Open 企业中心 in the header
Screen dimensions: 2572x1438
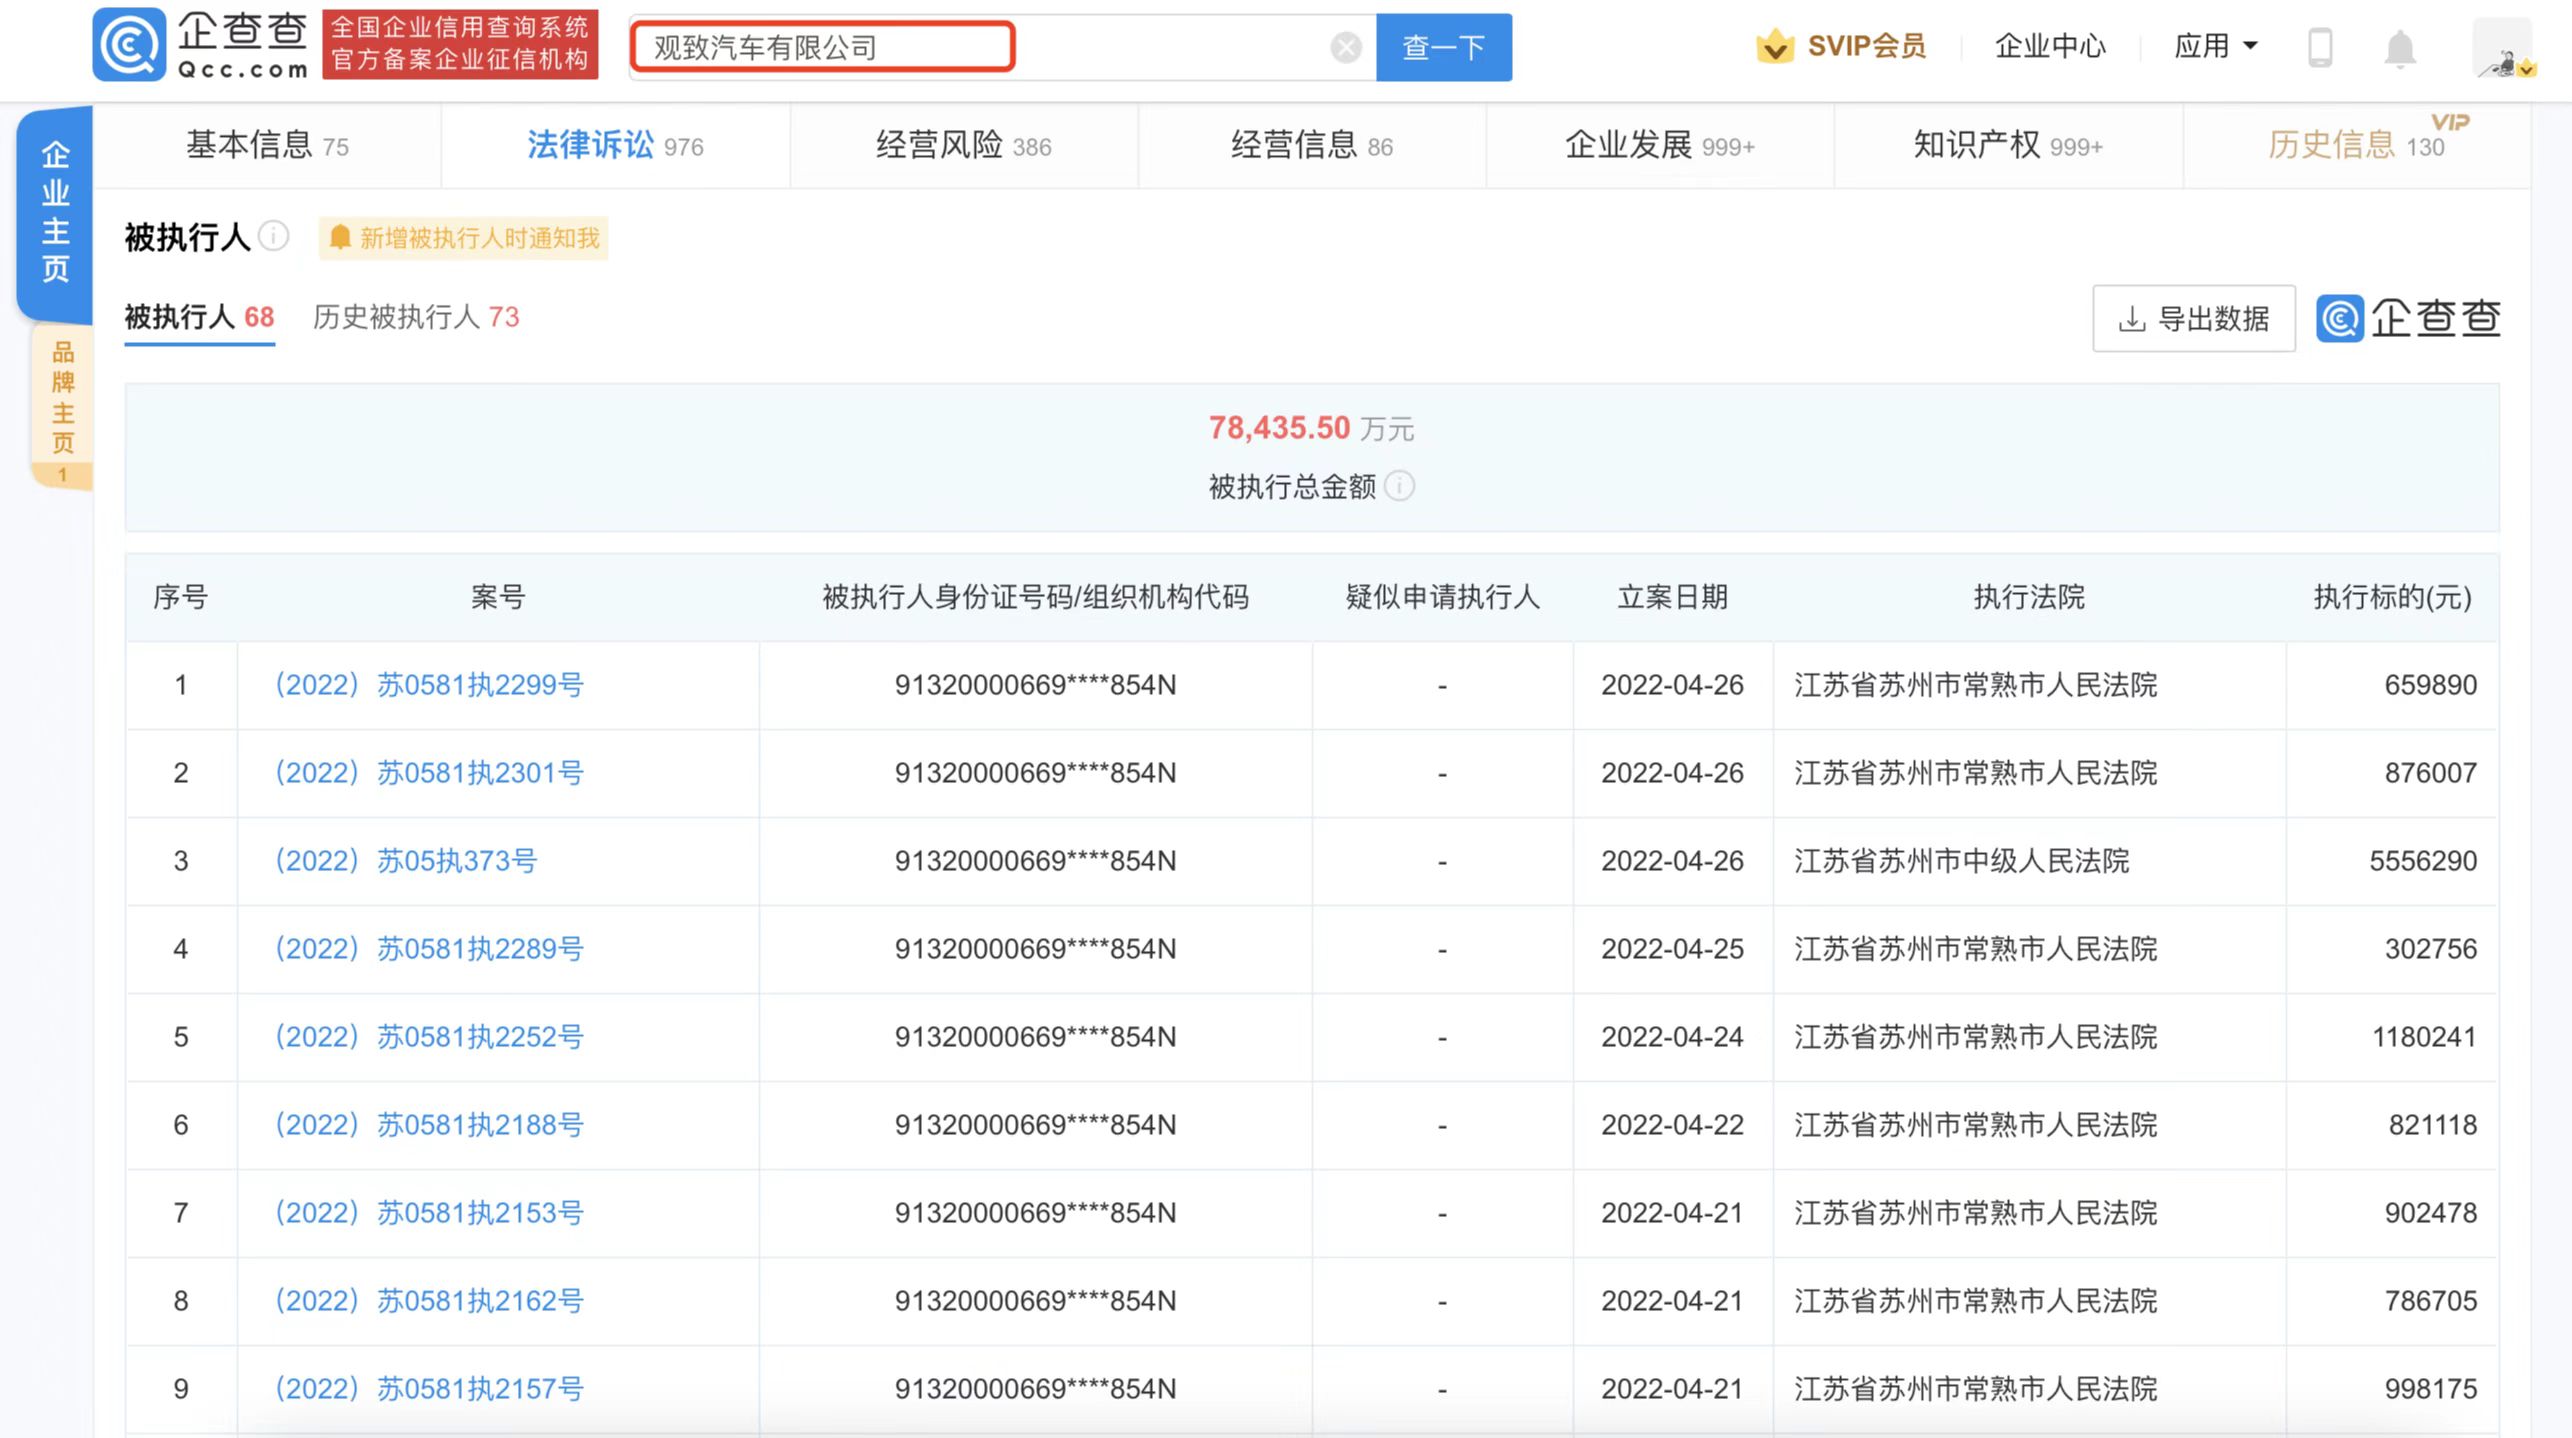point(2050,46)
